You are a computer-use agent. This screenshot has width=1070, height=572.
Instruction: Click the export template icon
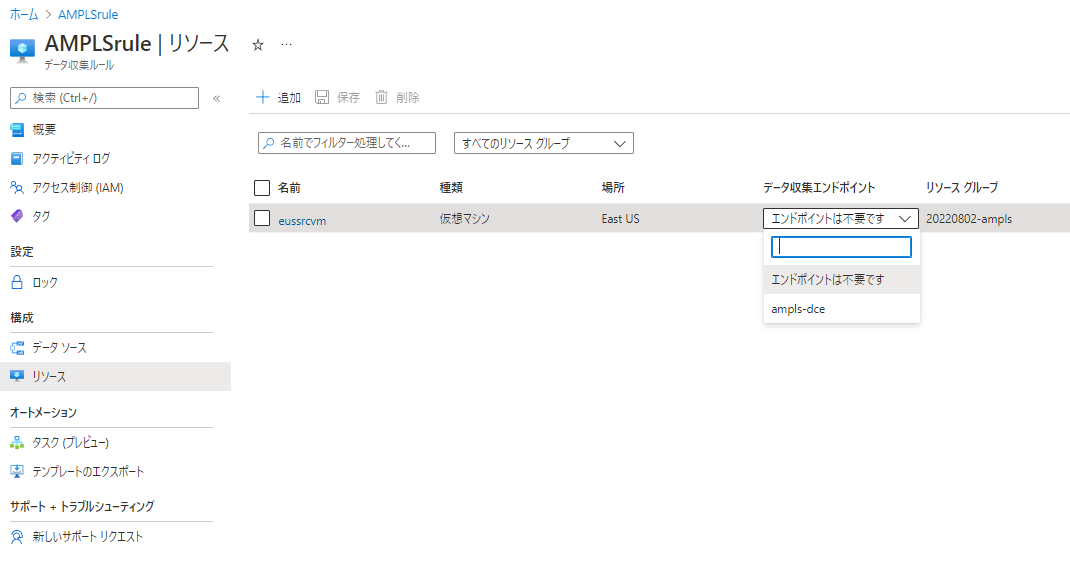click(17, 471)
